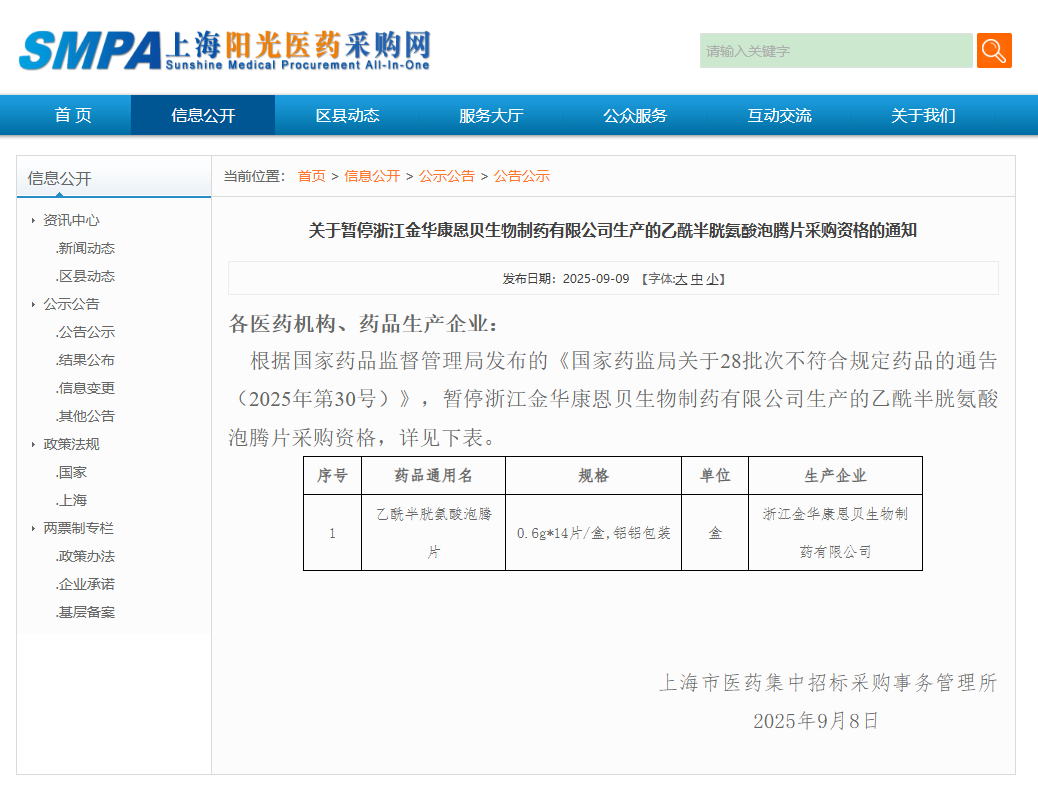Click the 药品通用名 table header
The image size is (1038, 792).
(434, 475)
